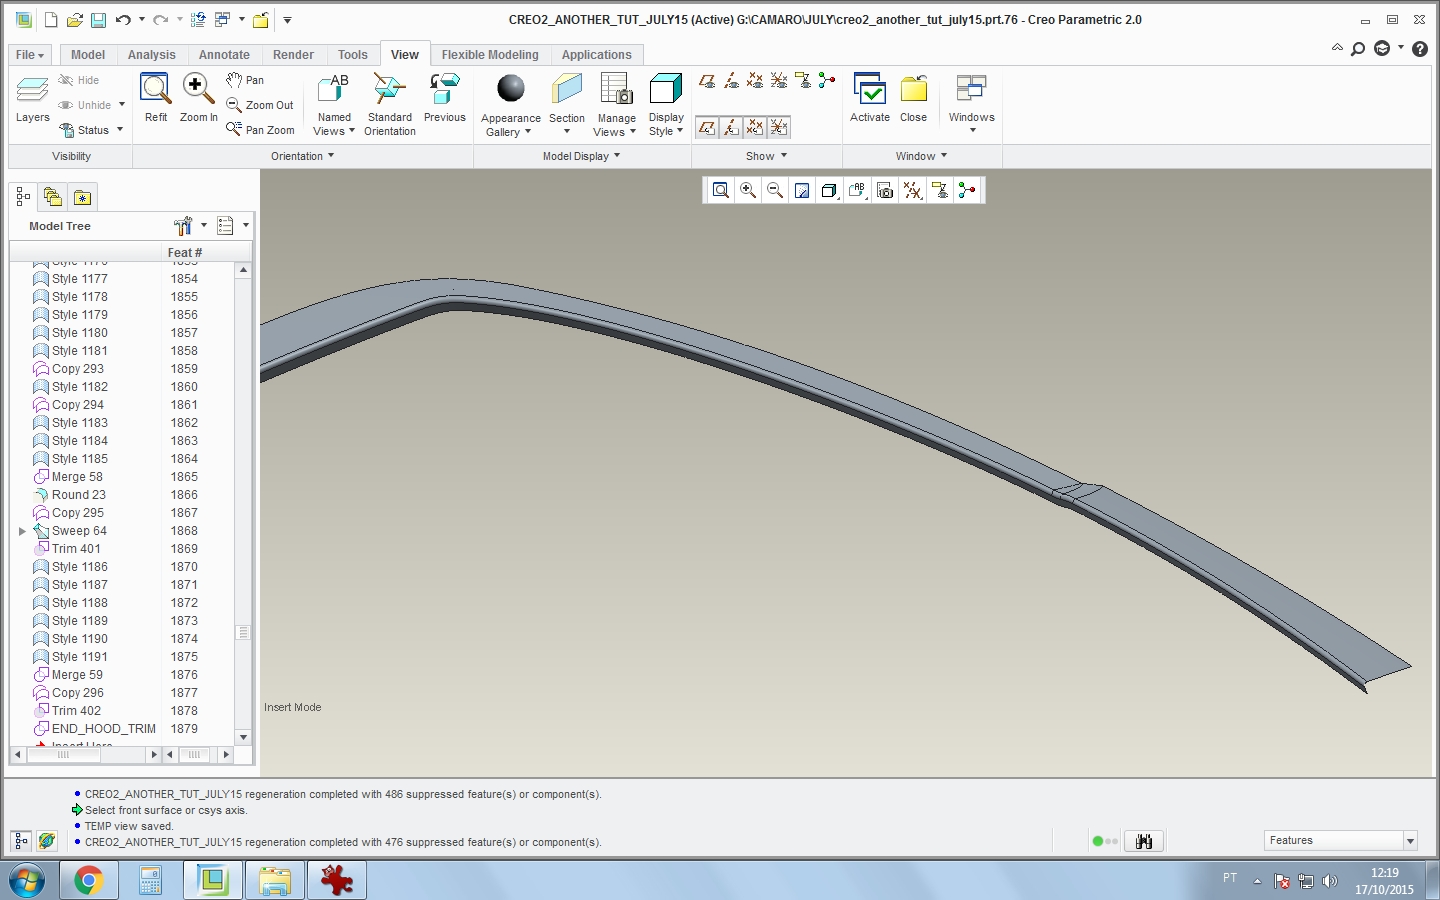This screenshot has height=900, width=1440.
Task: Click the model tree vertical scrollbar down arrow
Action: [243, 737]
